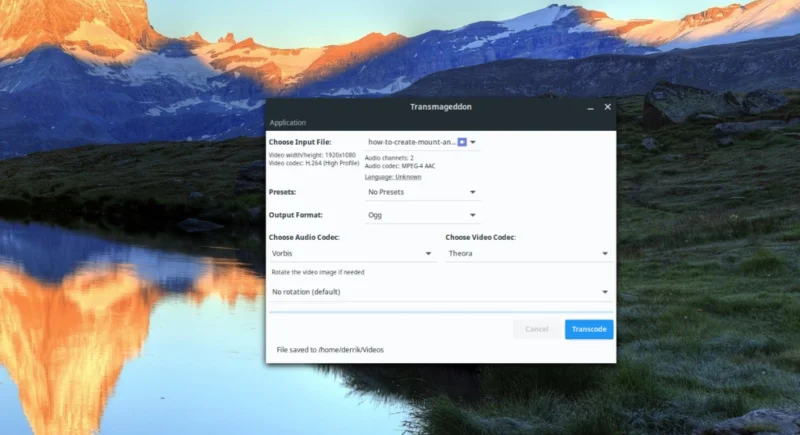800x435 pixels.
Task: Open the input file chooser dropdown
Action: click(422, 142)
